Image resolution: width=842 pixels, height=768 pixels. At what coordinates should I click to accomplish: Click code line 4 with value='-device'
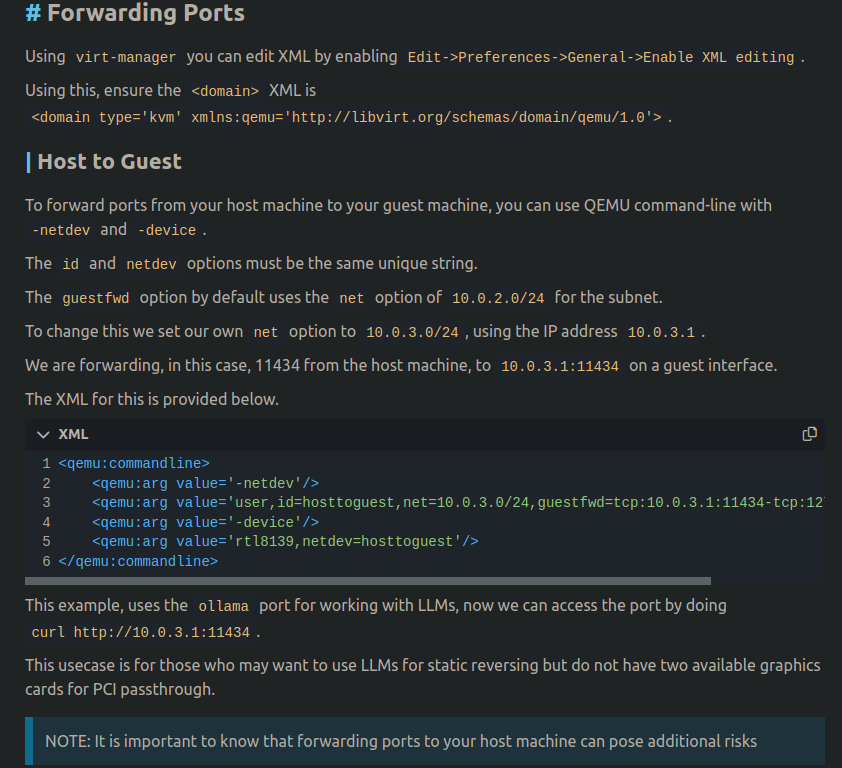205,522
